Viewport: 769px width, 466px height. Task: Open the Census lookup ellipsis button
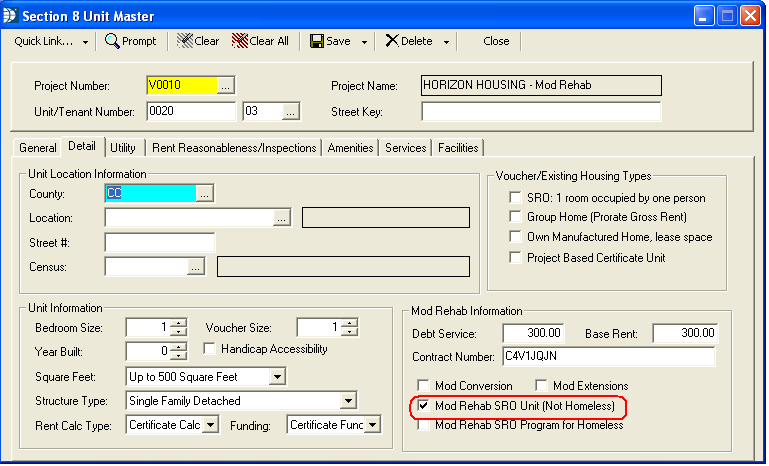point(196,267)
